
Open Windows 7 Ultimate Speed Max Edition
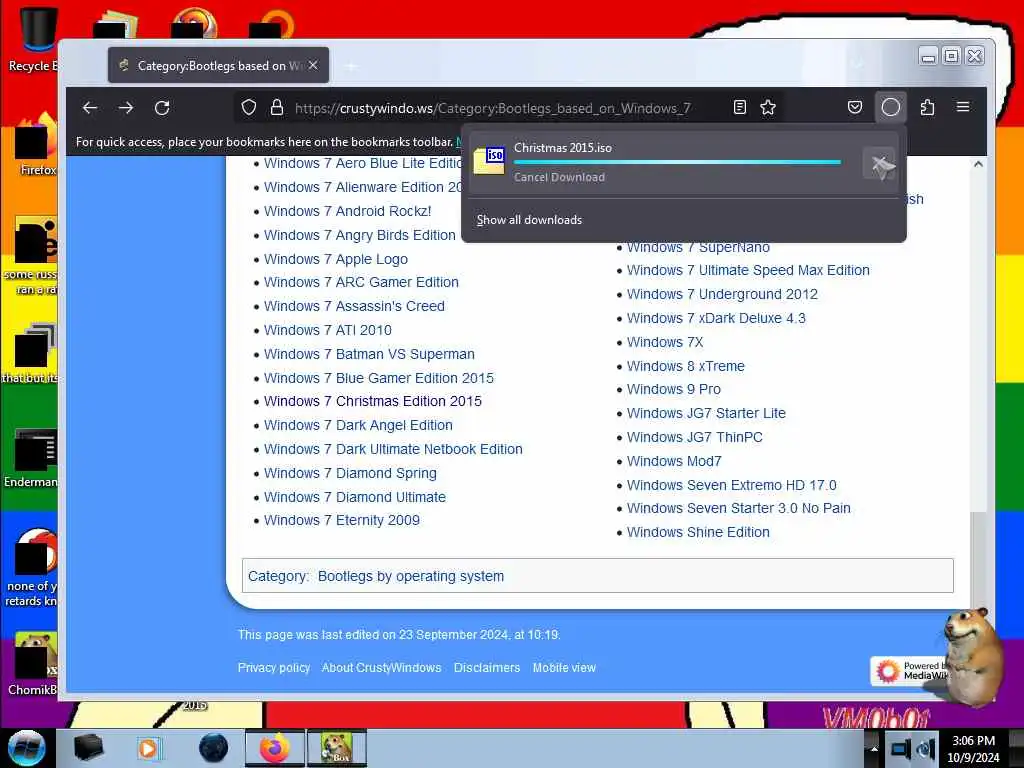coord(748,270)
